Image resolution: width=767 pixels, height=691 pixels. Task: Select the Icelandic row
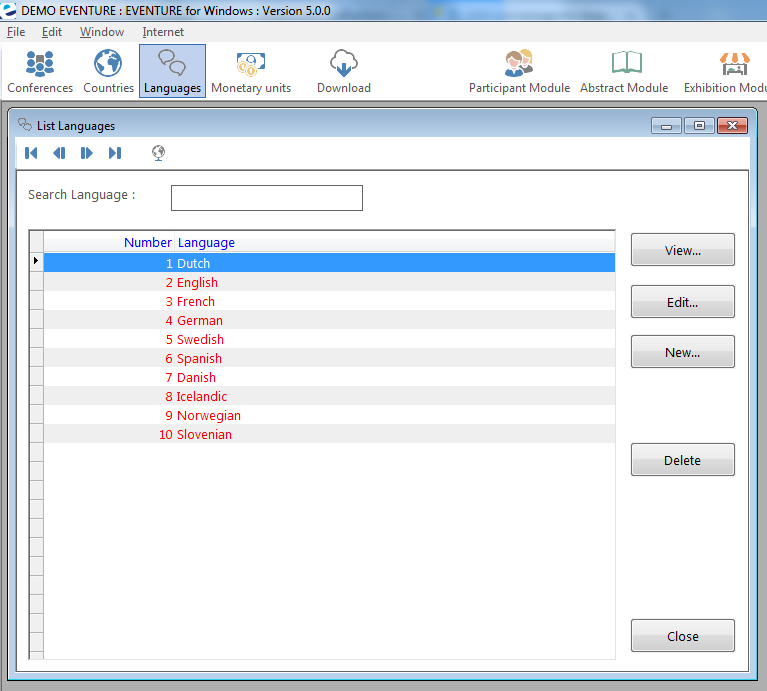329,397
